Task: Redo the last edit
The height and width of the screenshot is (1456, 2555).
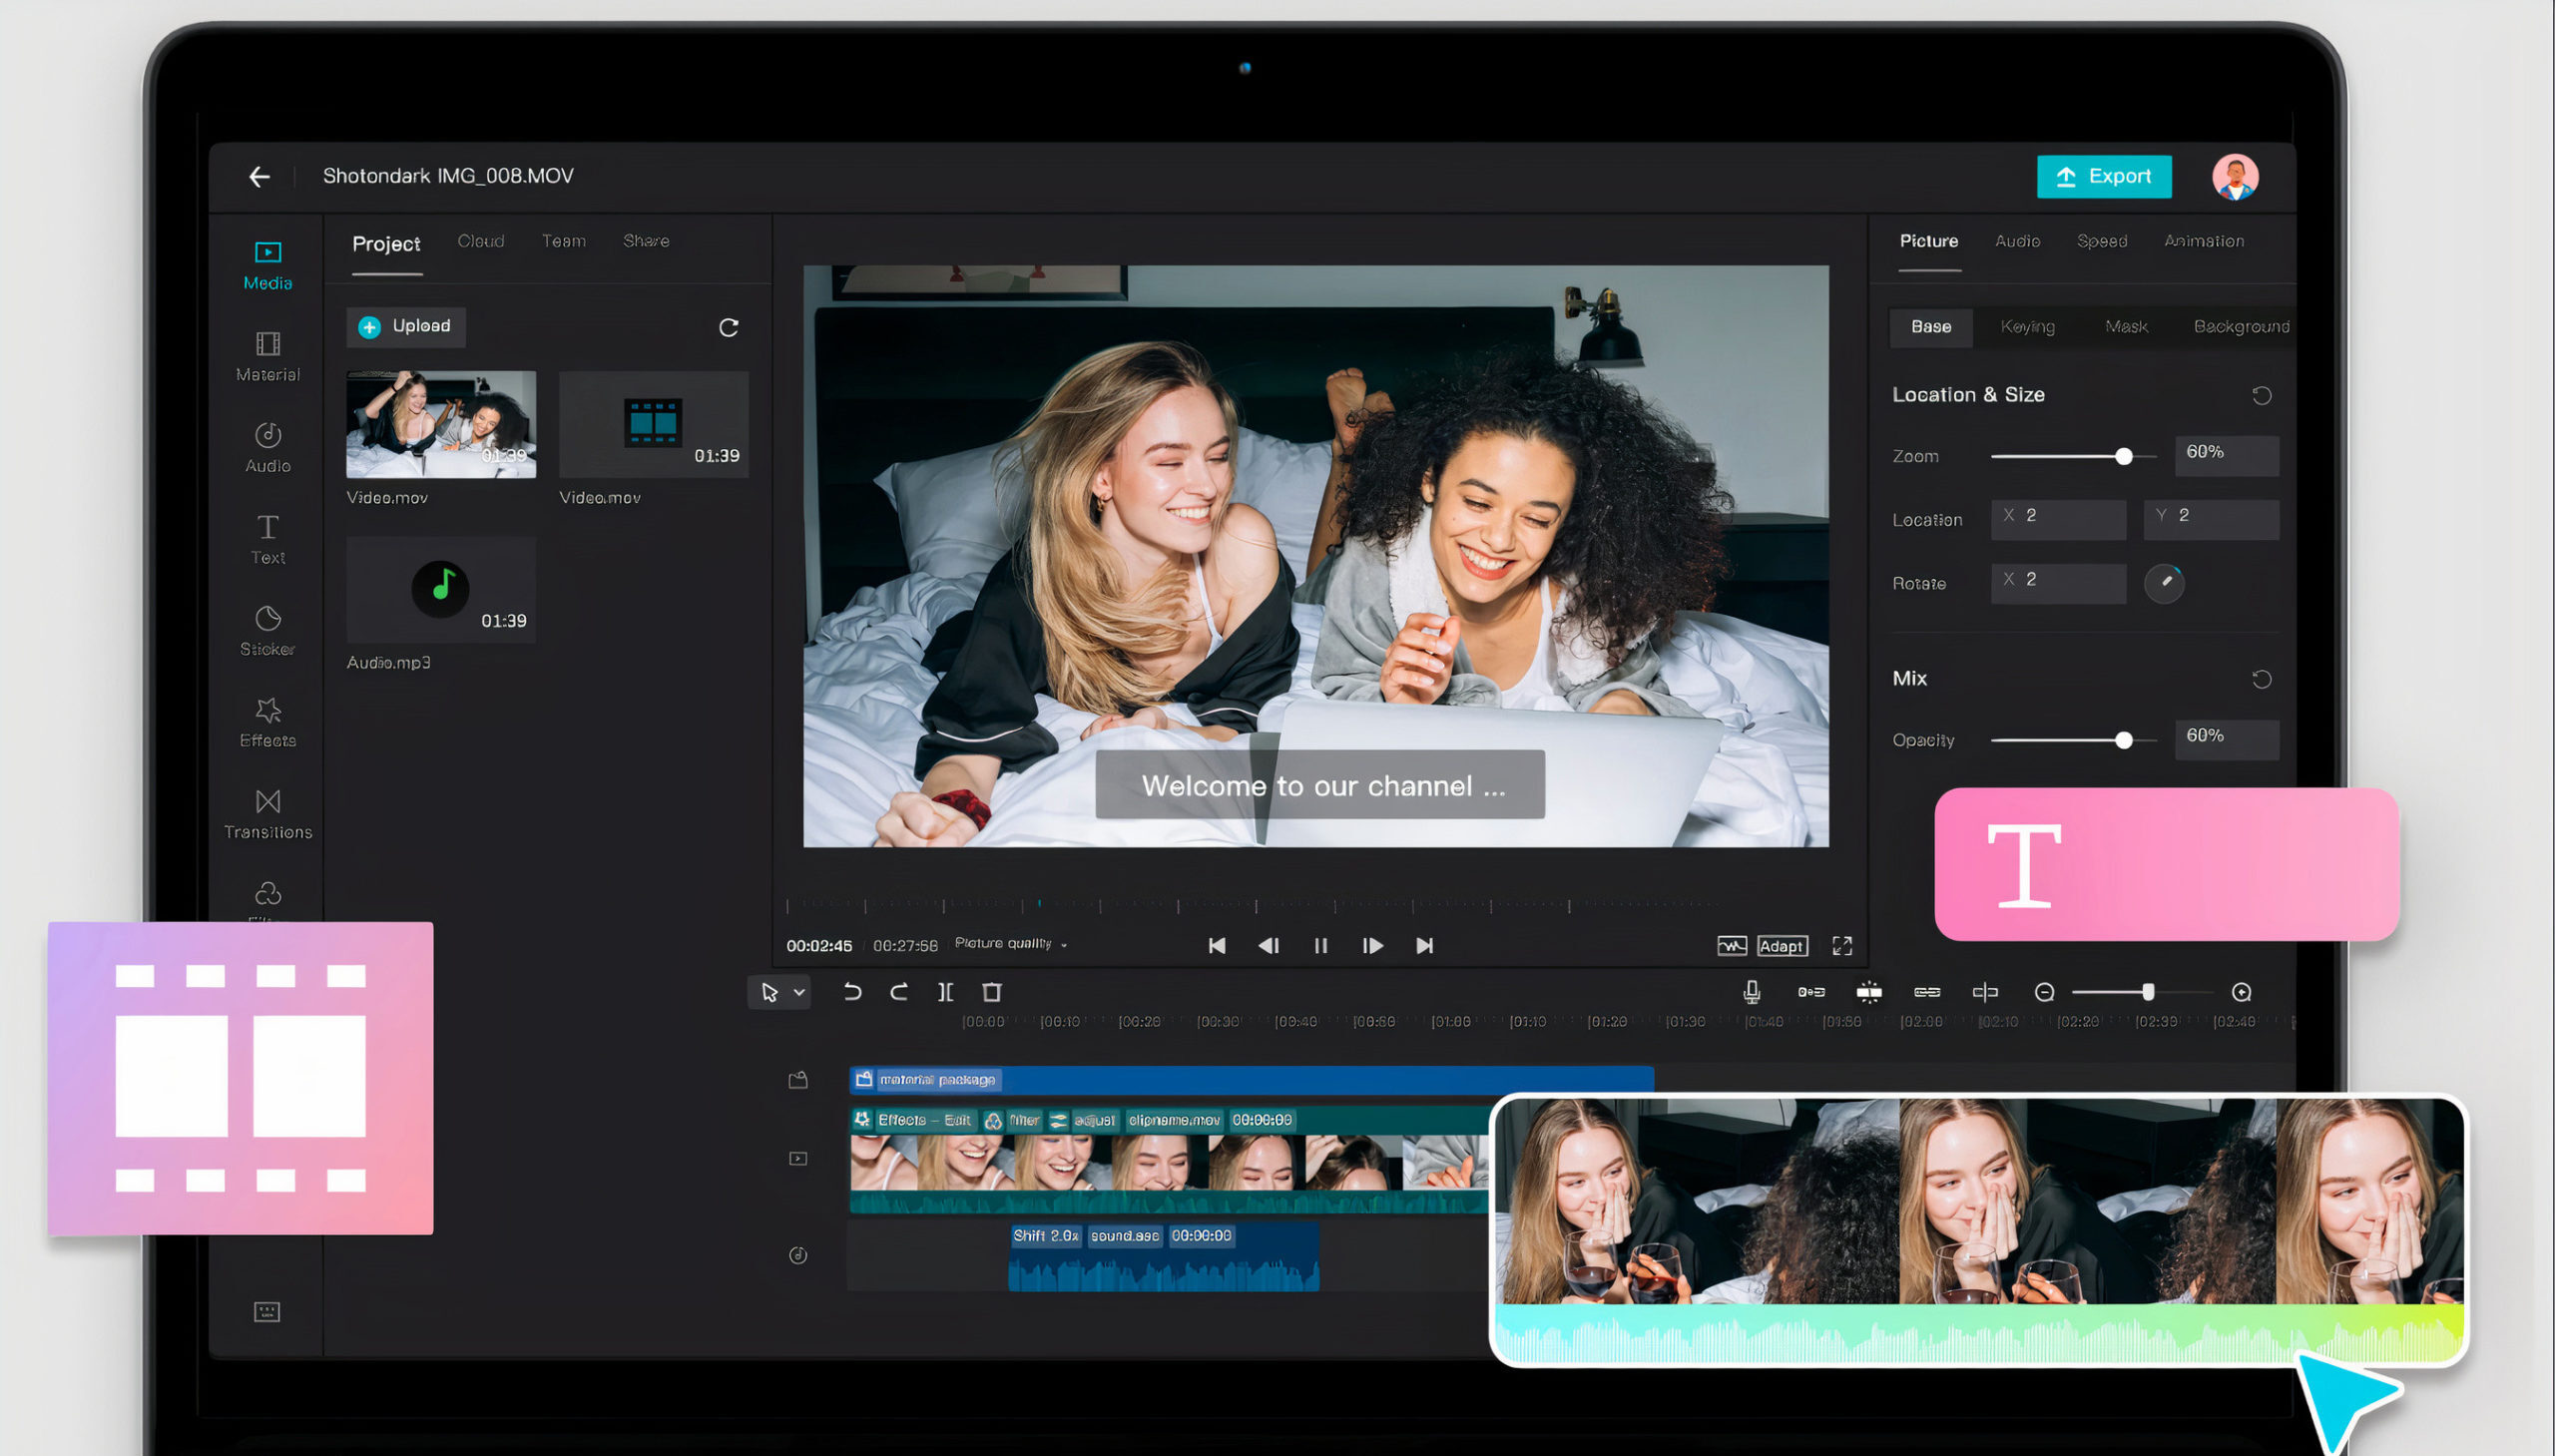Action: click(899, 992)
